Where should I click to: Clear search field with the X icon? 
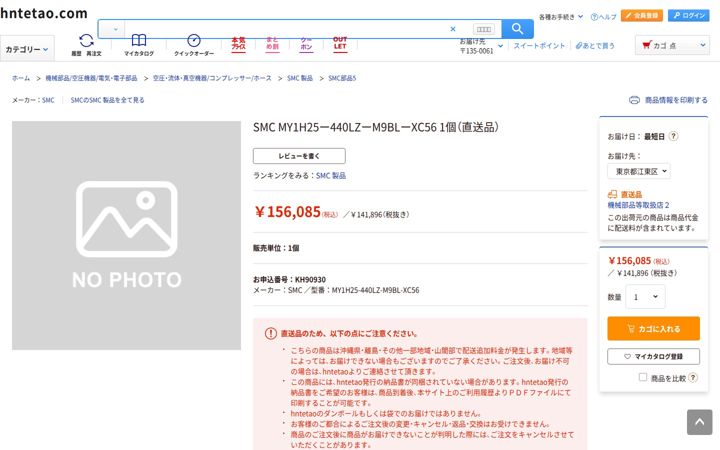click(453, 29)
